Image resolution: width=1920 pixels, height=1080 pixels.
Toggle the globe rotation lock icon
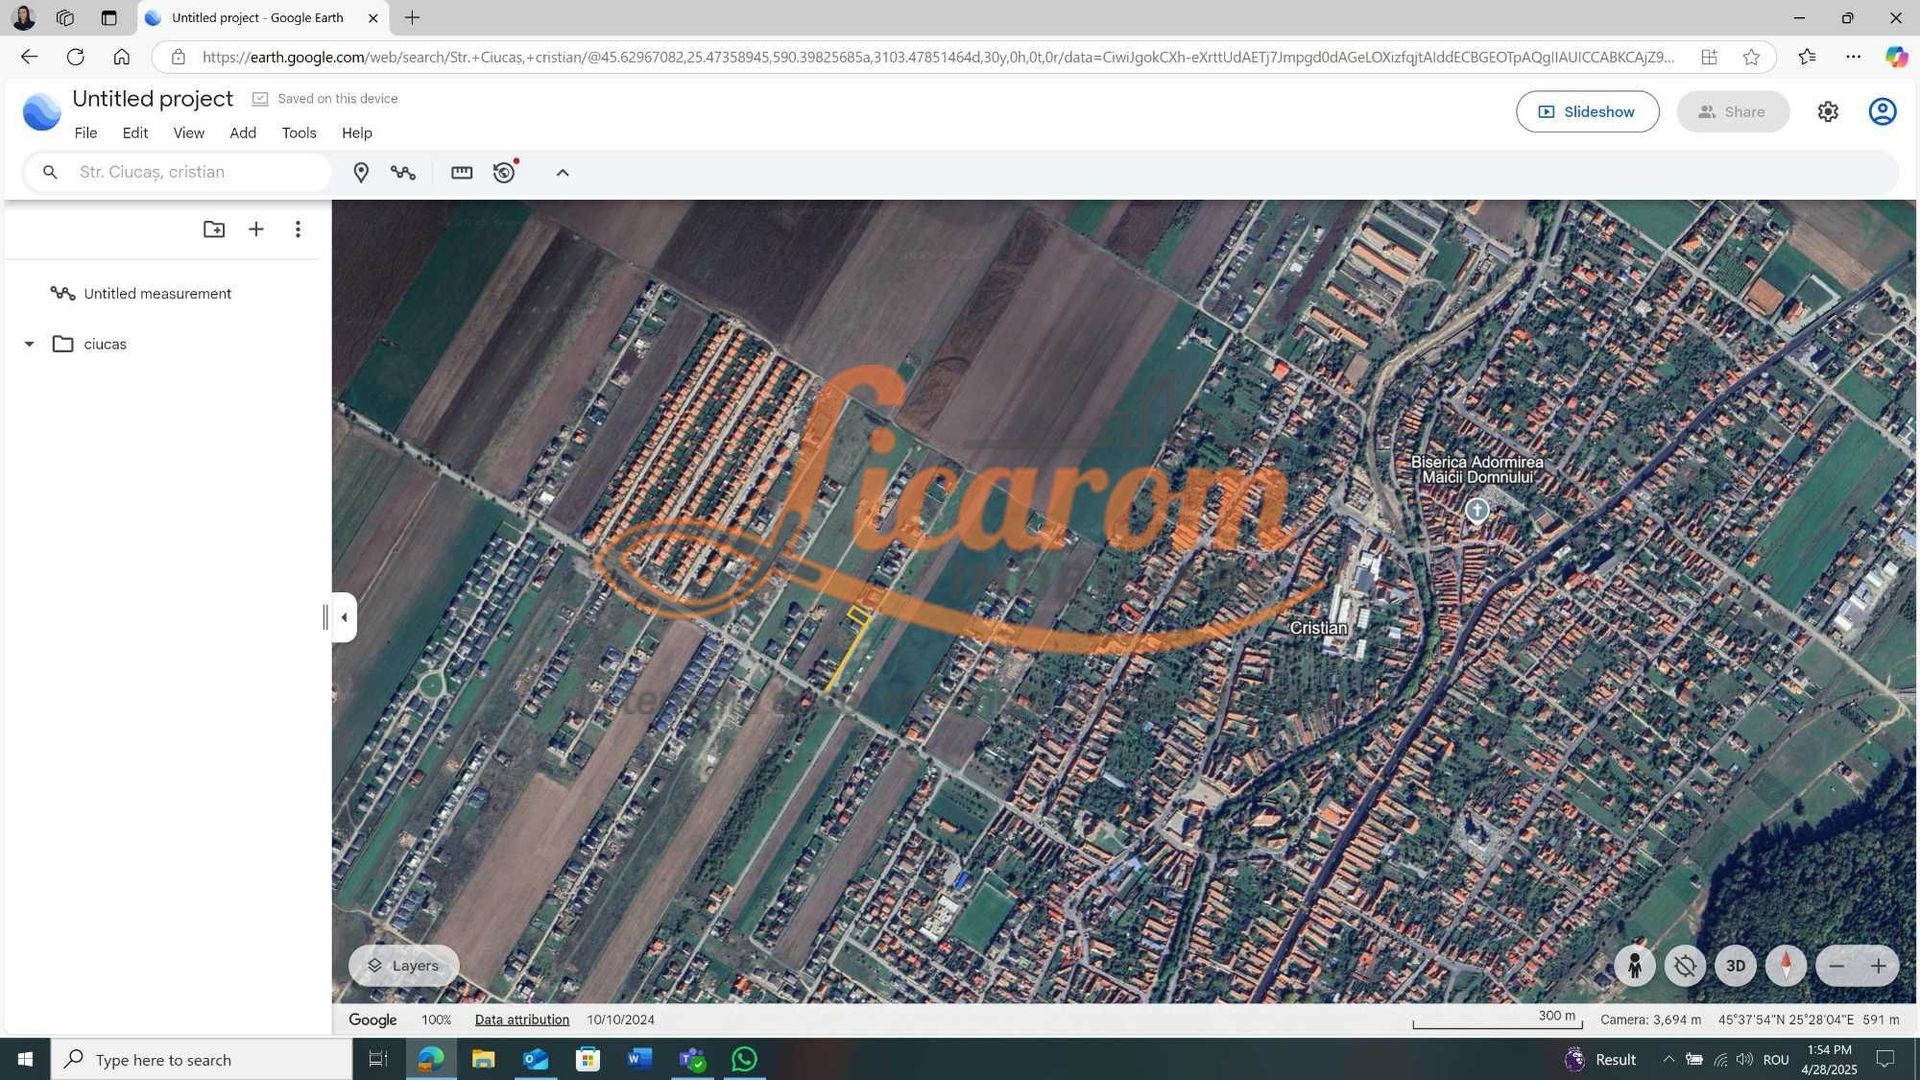[1685, 966]
